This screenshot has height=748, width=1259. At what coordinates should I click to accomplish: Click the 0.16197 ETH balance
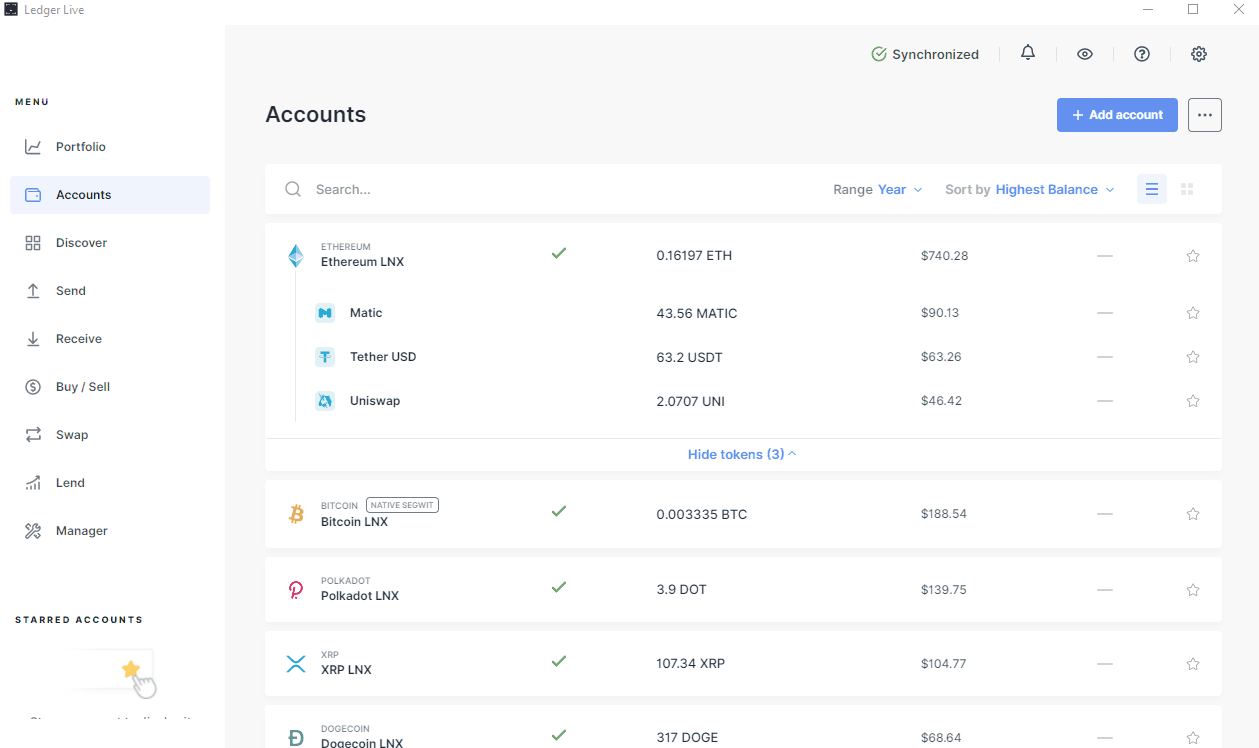[x=694, y=256]
